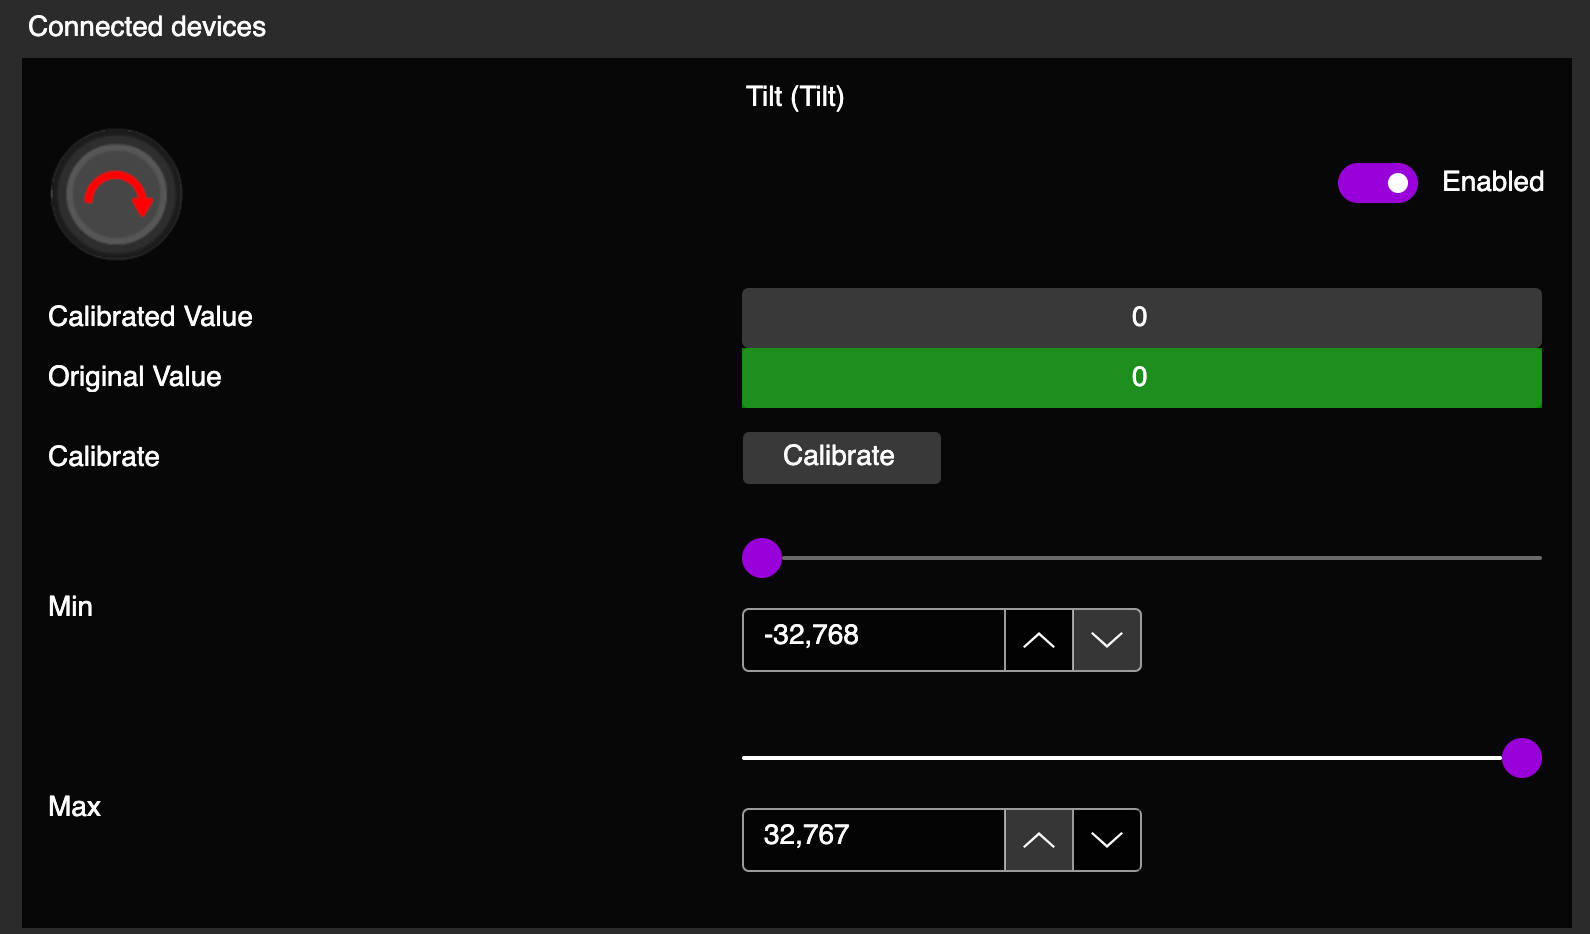Image resolution: width=1590 pixels, height=934 pixels.
Task: Increase Min value with the up chevron
Action: coord(1039,640)
